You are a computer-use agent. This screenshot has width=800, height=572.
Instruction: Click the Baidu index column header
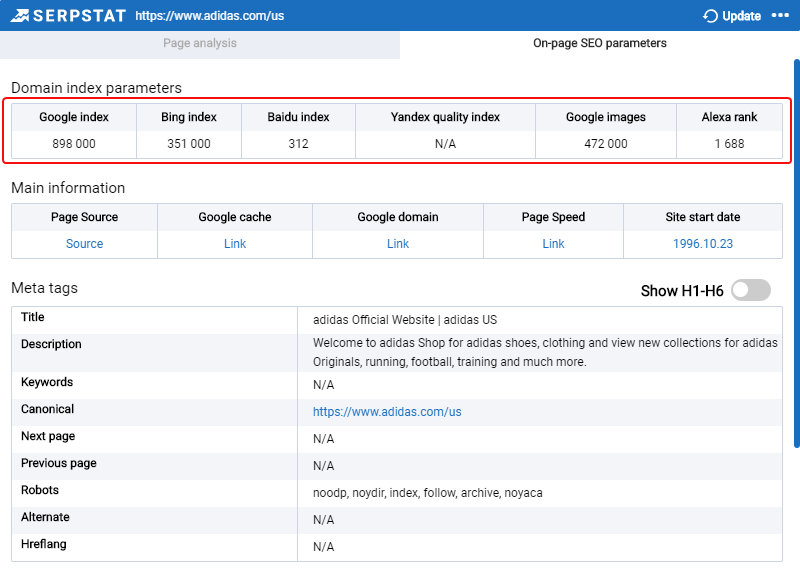pyautogui.click(x=298, y=117)
